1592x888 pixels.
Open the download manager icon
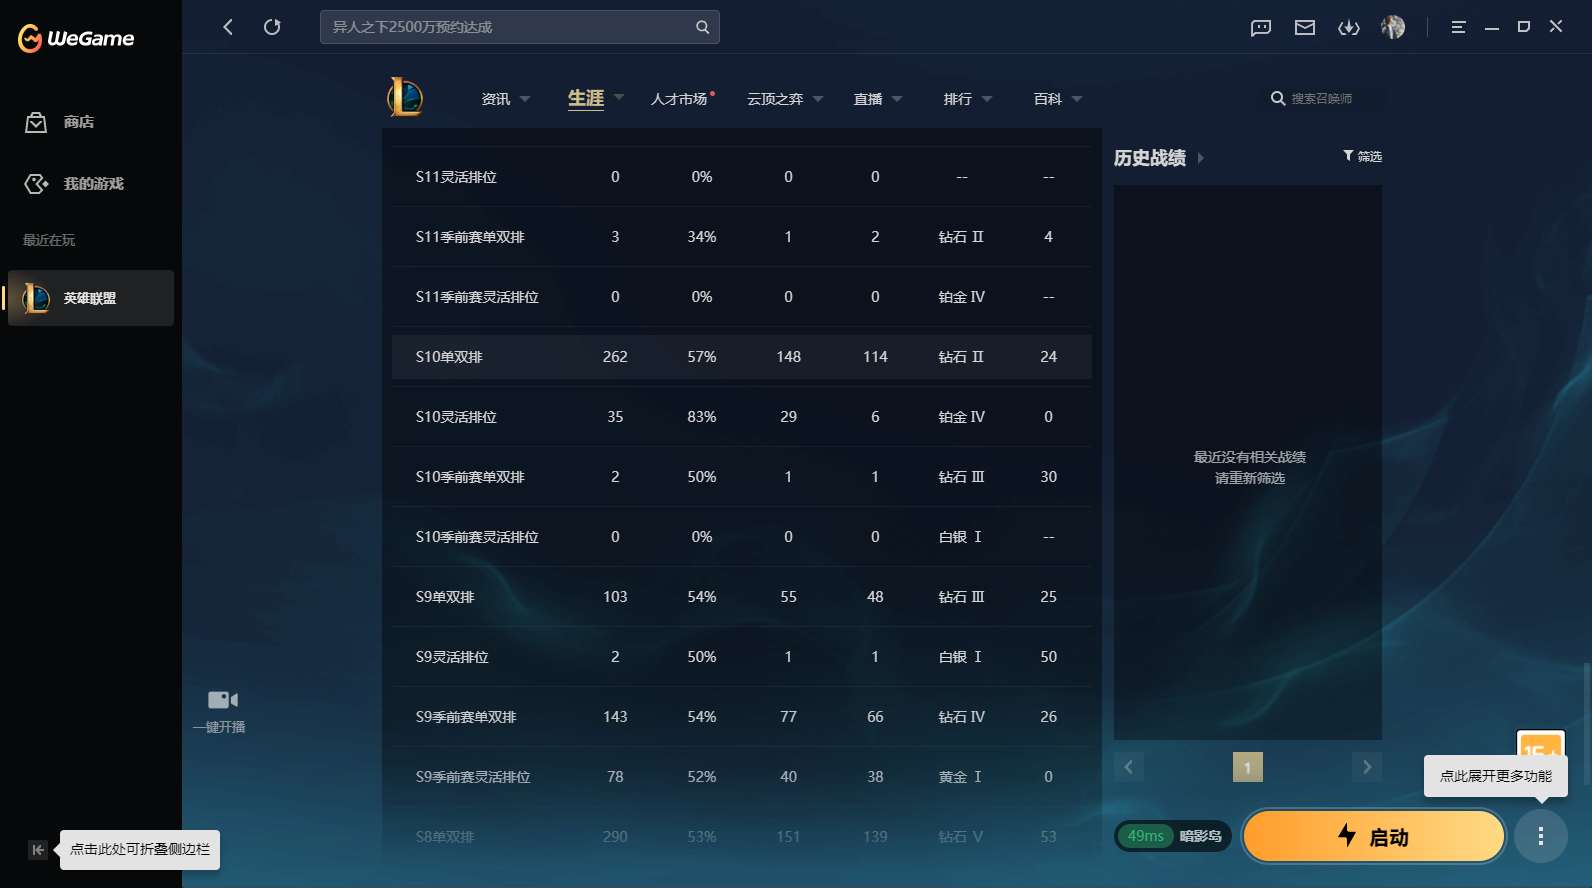pos(1349,28)
